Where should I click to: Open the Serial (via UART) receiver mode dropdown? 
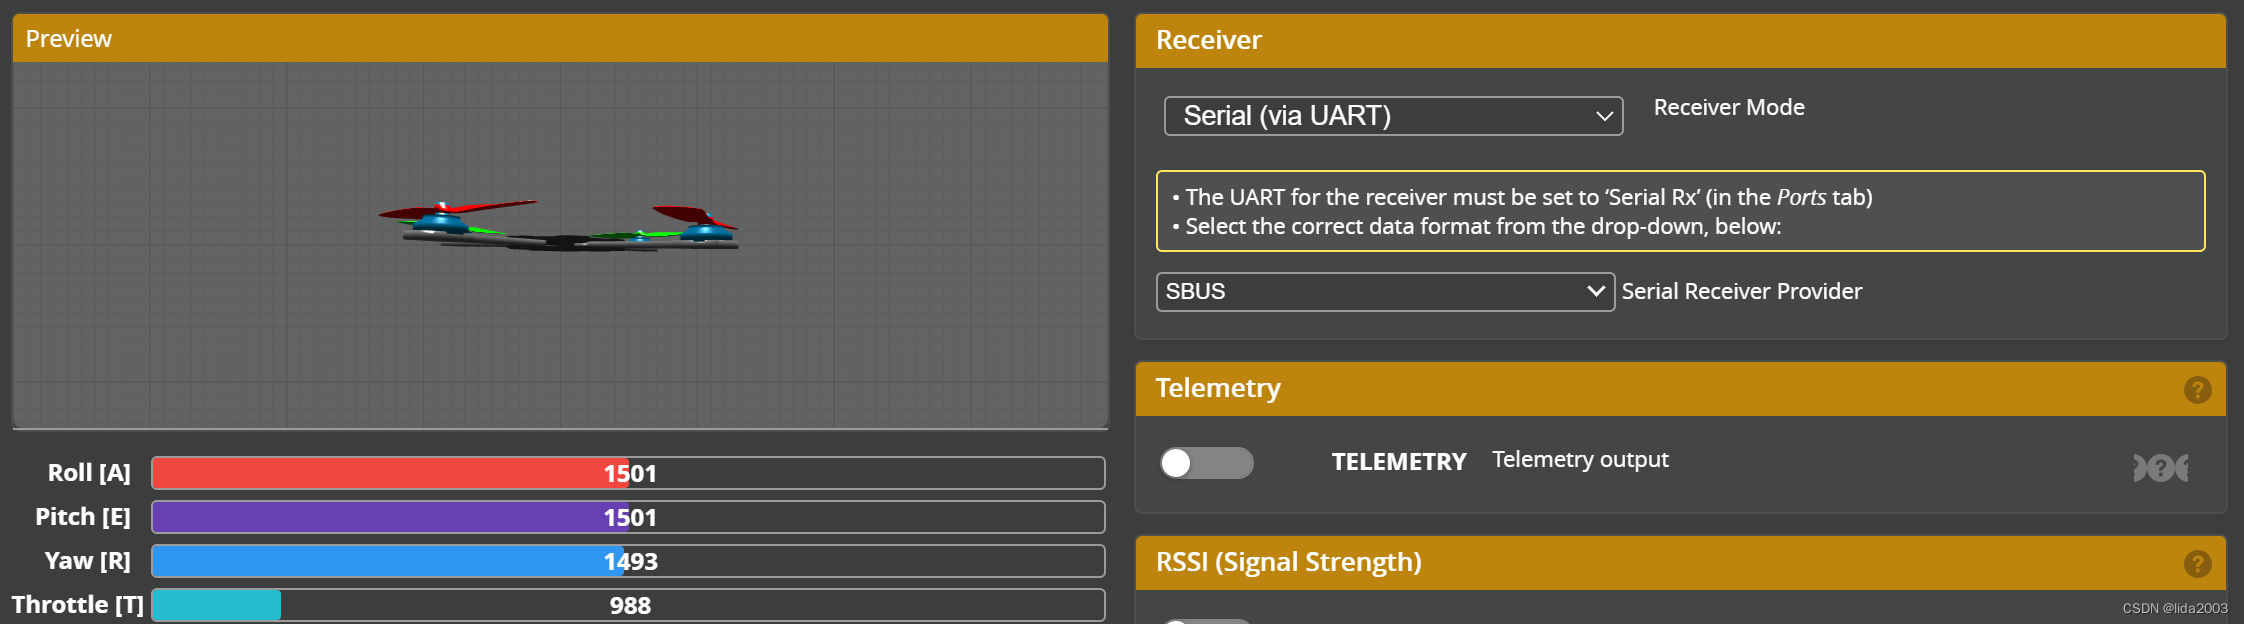click(1393, 116)
